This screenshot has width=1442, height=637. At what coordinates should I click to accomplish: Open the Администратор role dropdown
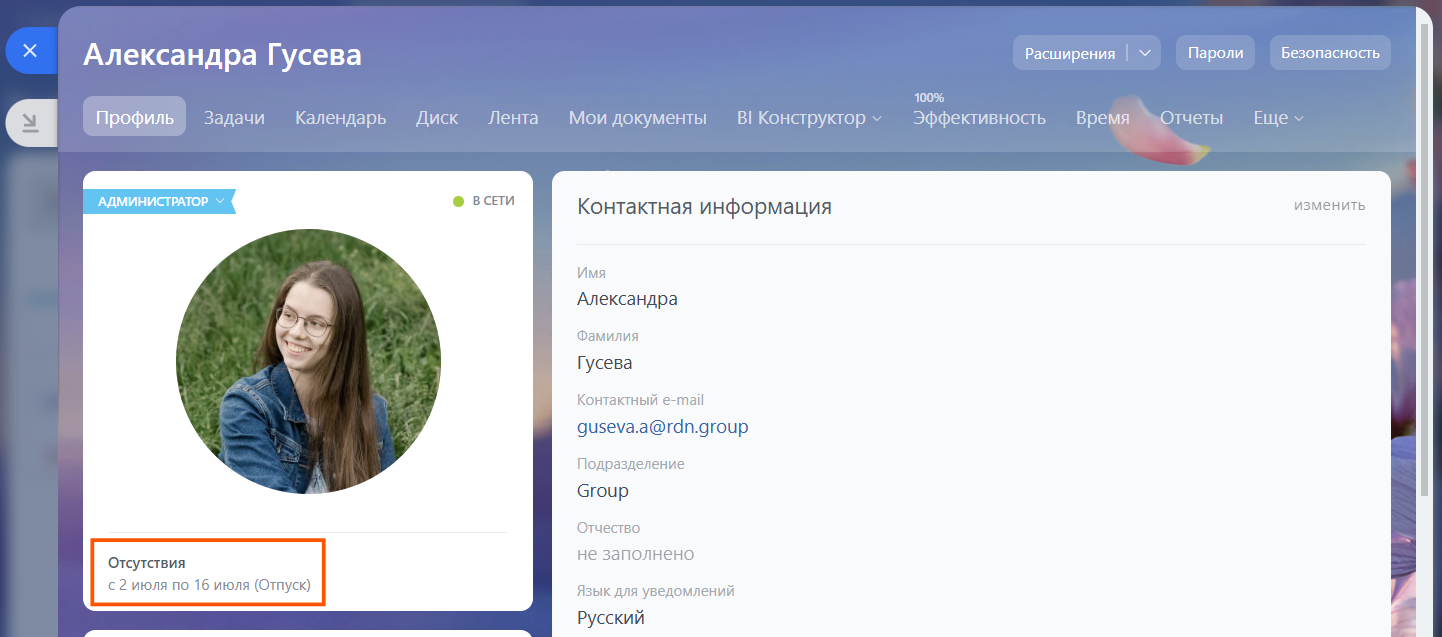click(x=158, y=201)
